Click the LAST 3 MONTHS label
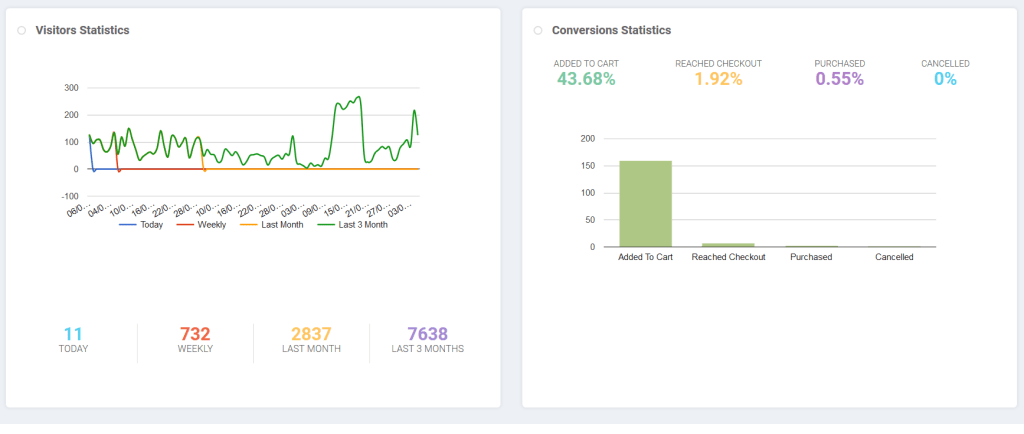Viewport: 1024px width, 434px height. point(428,349)
